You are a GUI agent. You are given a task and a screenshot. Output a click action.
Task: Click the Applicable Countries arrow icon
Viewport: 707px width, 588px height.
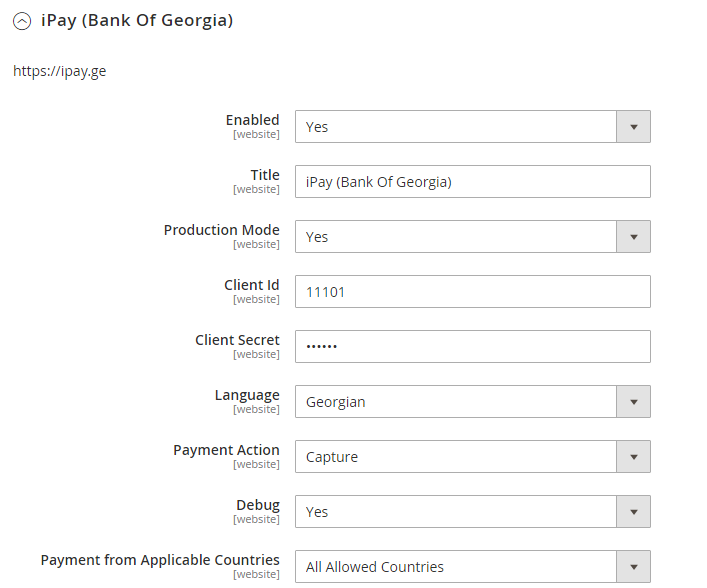(633, 567)
